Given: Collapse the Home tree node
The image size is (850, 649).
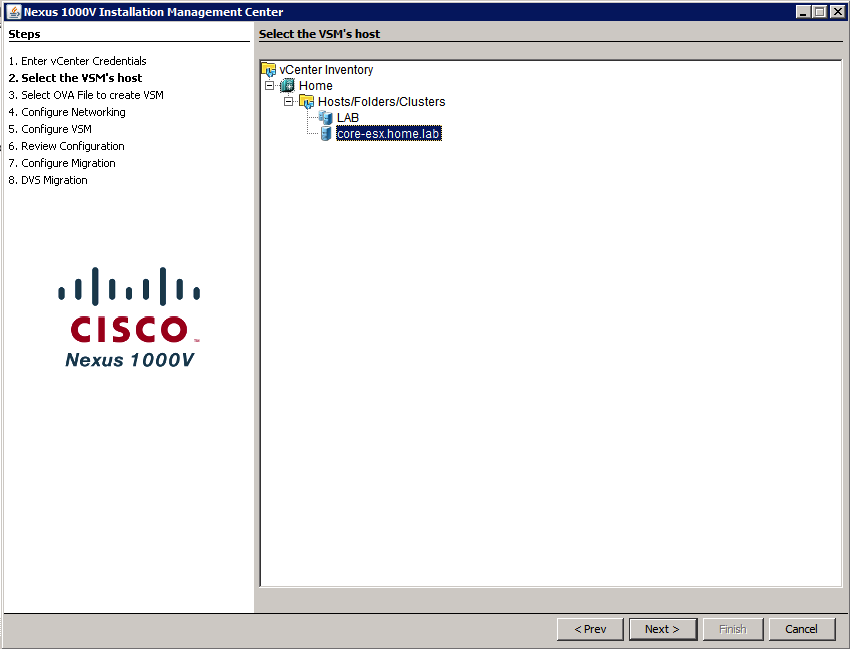Looking at the screenshot, I should 269,86.
